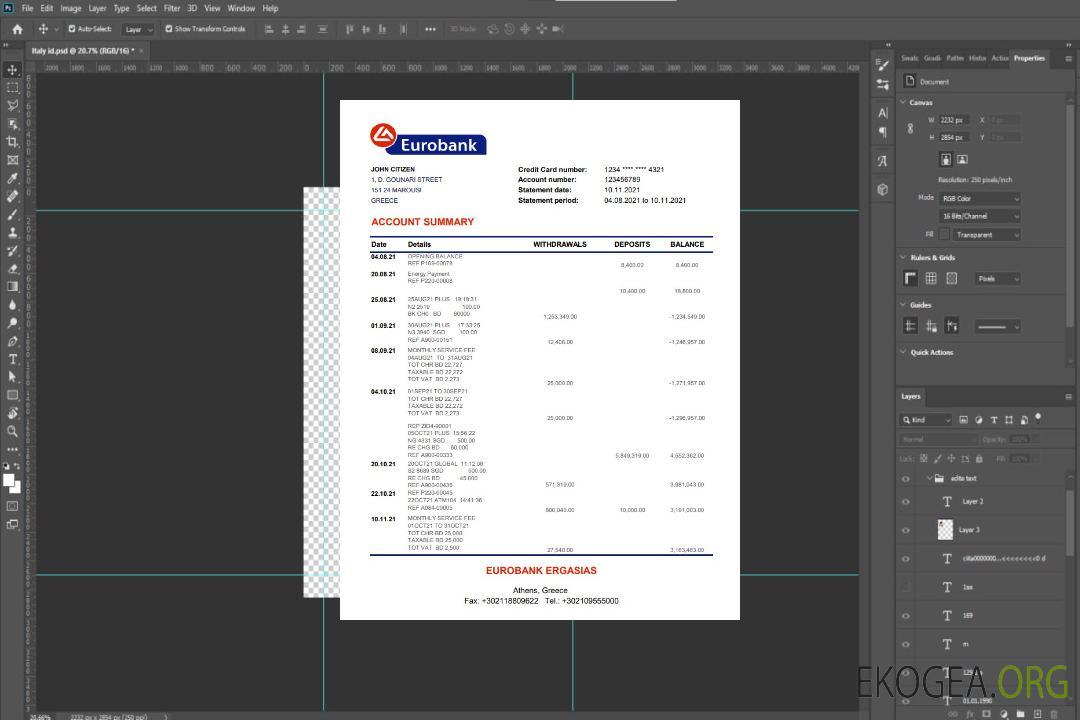Open the Window menu
Viewport: 1080px width, 720px height.
click(241, 8)
